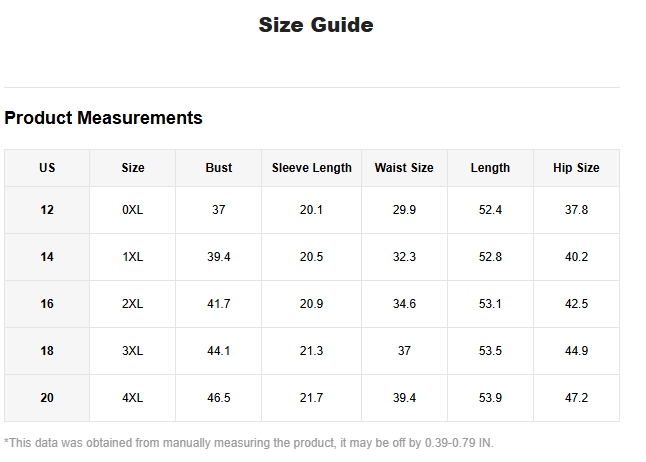Select the 47.2 hip size cell
The width and height of the screenshot is (646, 462).
576,398
